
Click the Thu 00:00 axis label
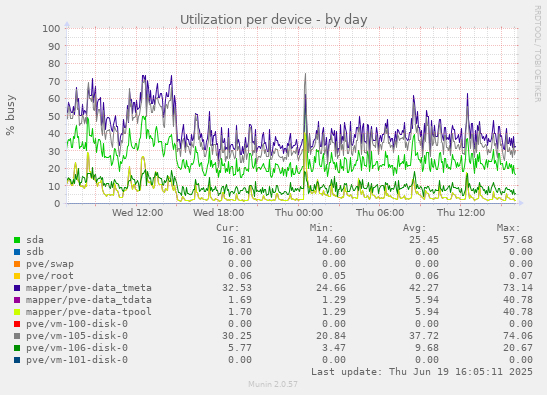[299, 213]
